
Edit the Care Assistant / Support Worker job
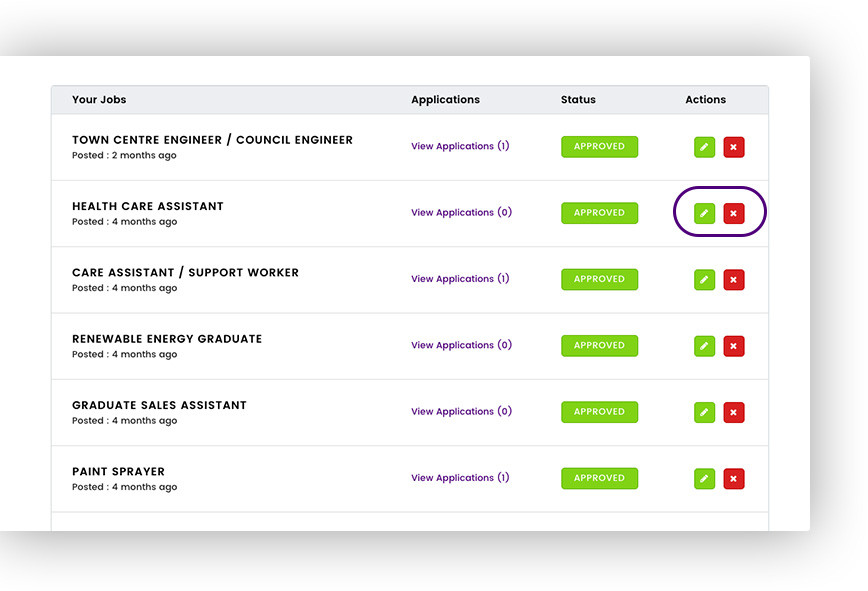point(704,280)
